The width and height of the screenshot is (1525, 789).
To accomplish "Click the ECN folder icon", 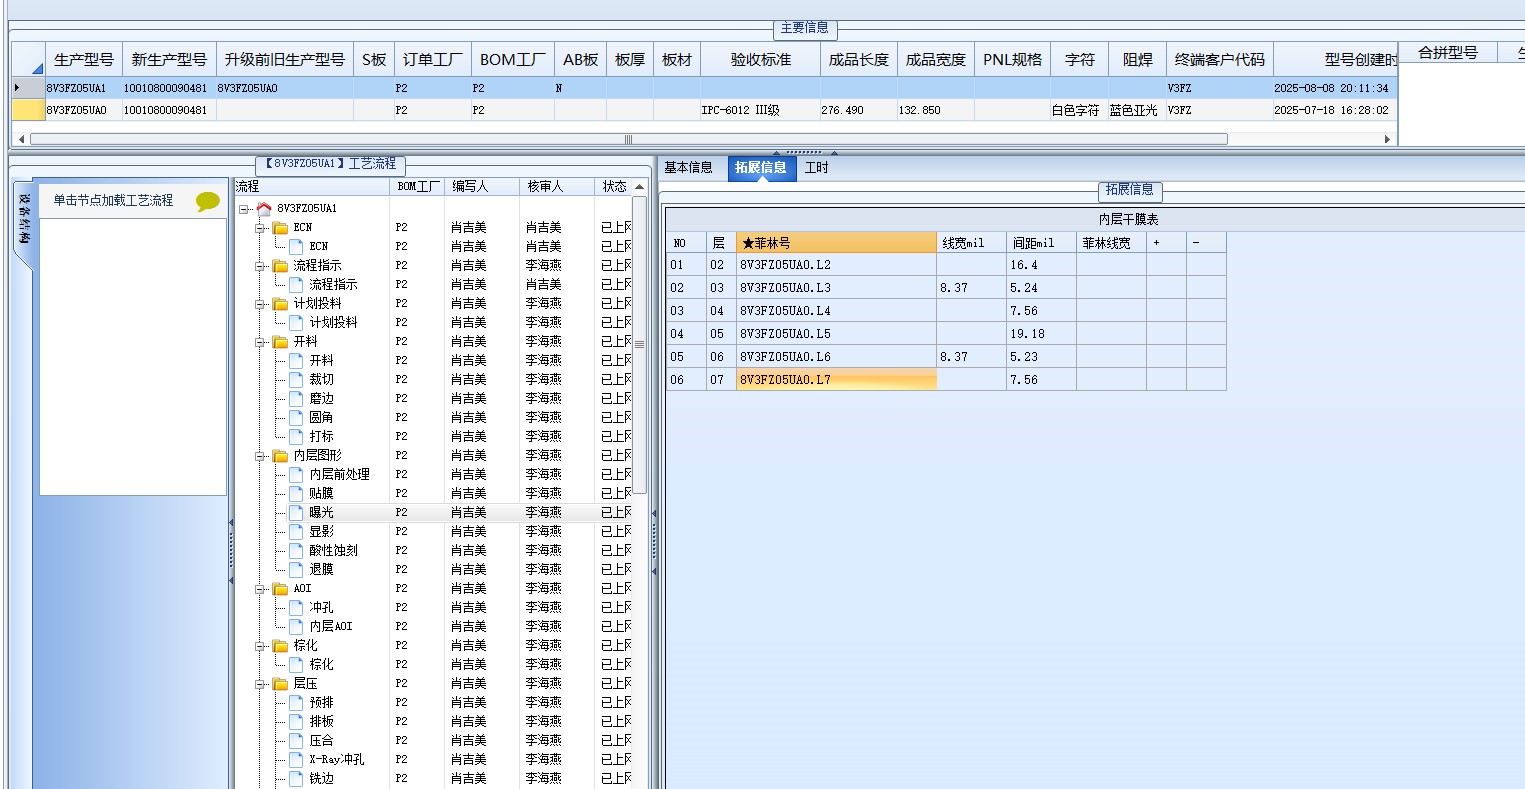I will pos(280,227).
